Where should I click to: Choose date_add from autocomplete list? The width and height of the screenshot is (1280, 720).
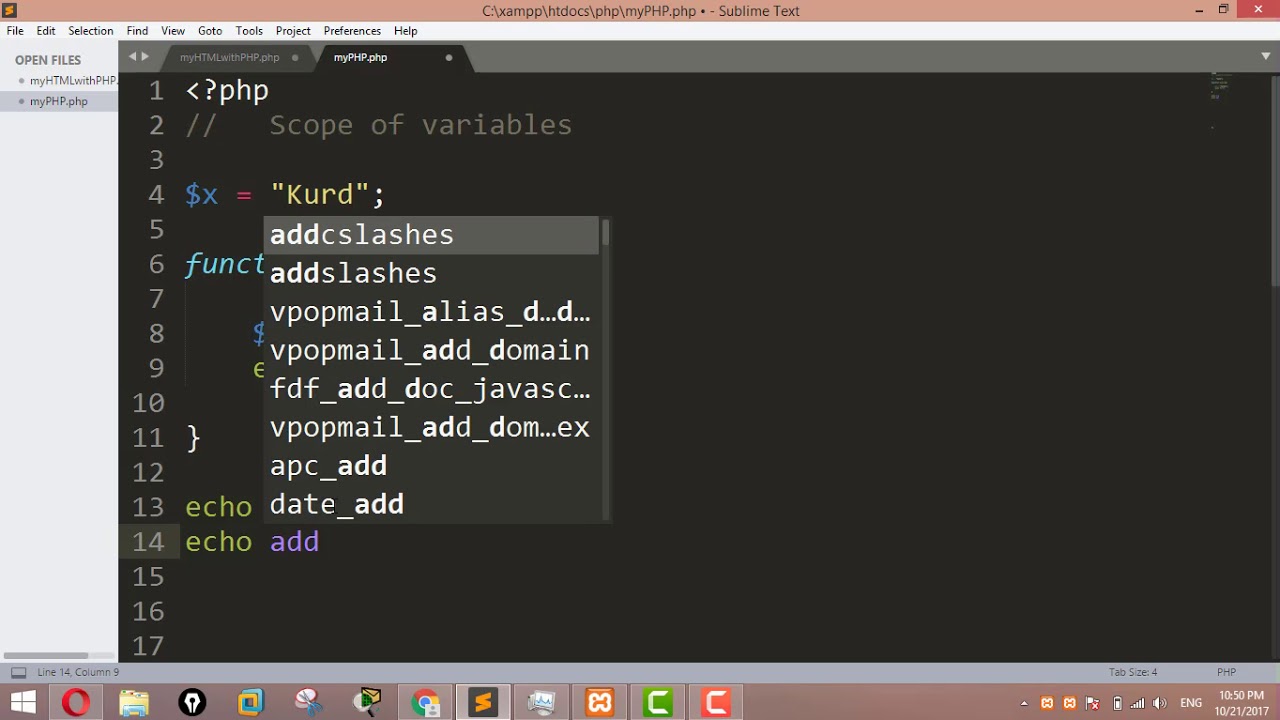[x=431, y=504]
